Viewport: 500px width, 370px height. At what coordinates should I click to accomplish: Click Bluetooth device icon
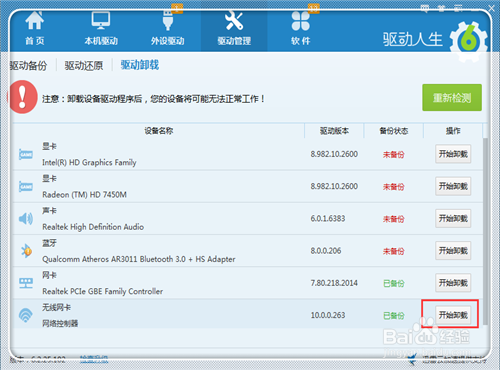(26, 251)
